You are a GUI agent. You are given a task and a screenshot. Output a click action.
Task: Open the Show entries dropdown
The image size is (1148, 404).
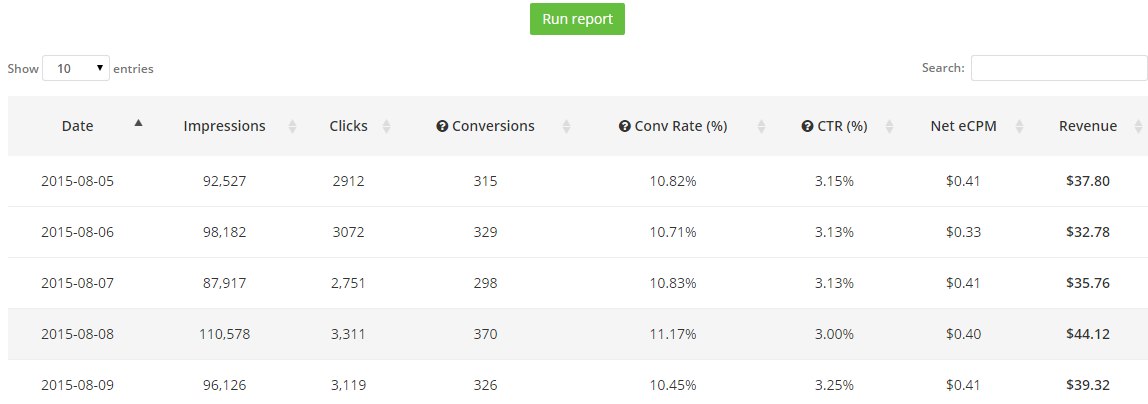tap(76, 68)
